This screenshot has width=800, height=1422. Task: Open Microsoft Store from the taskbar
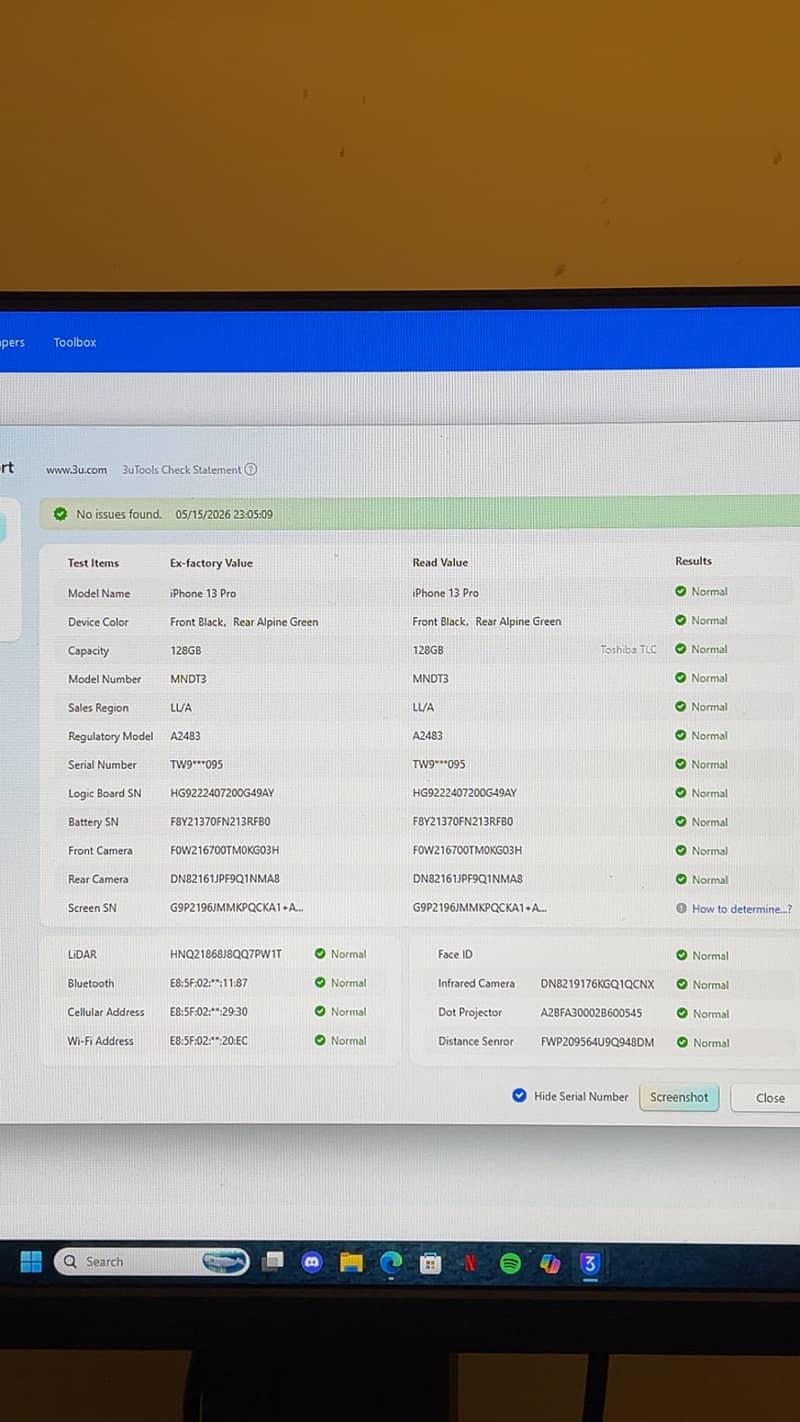coord(430,1263)
